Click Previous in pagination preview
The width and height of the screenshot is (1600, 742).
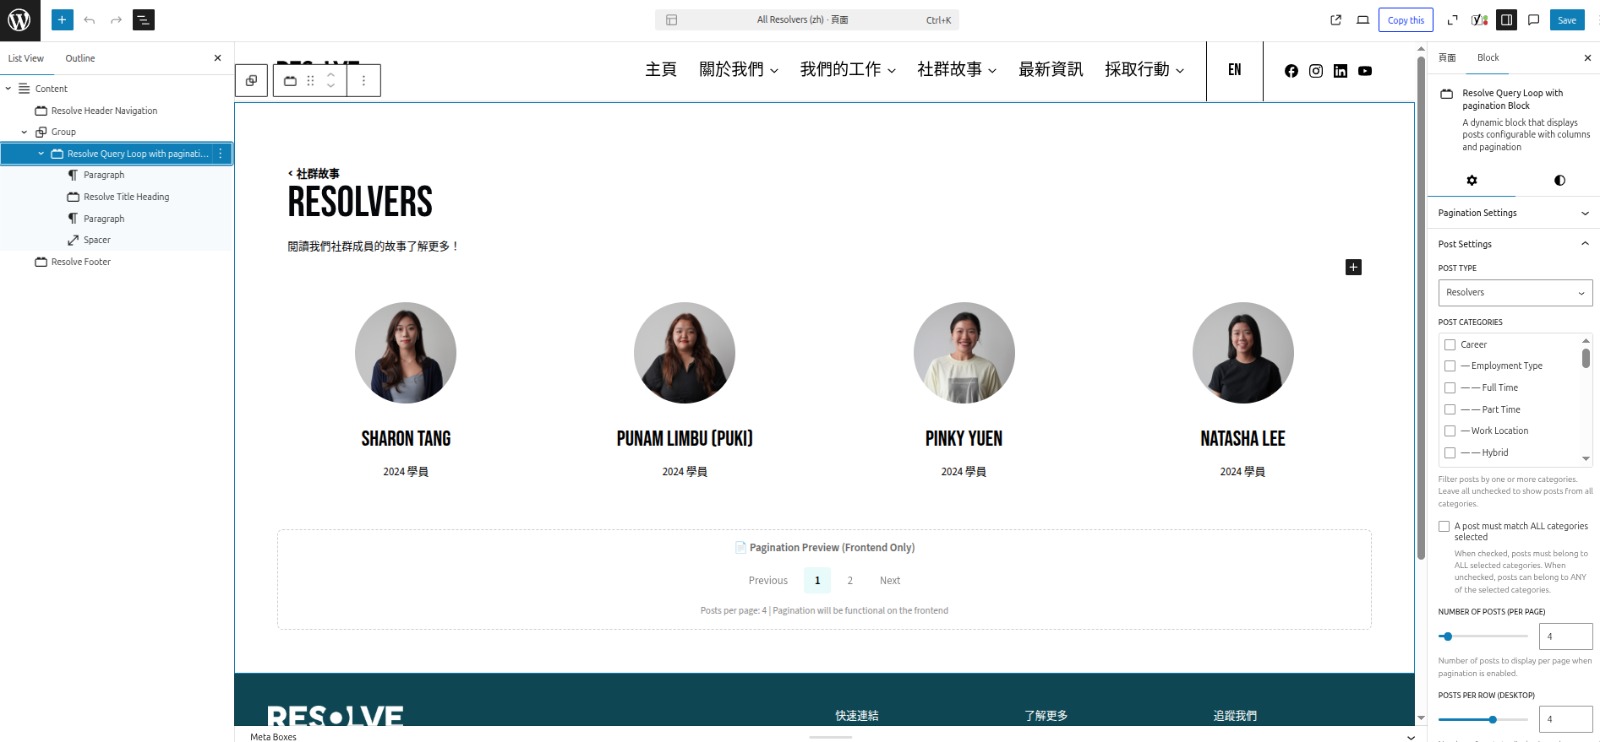click(768, 581)
